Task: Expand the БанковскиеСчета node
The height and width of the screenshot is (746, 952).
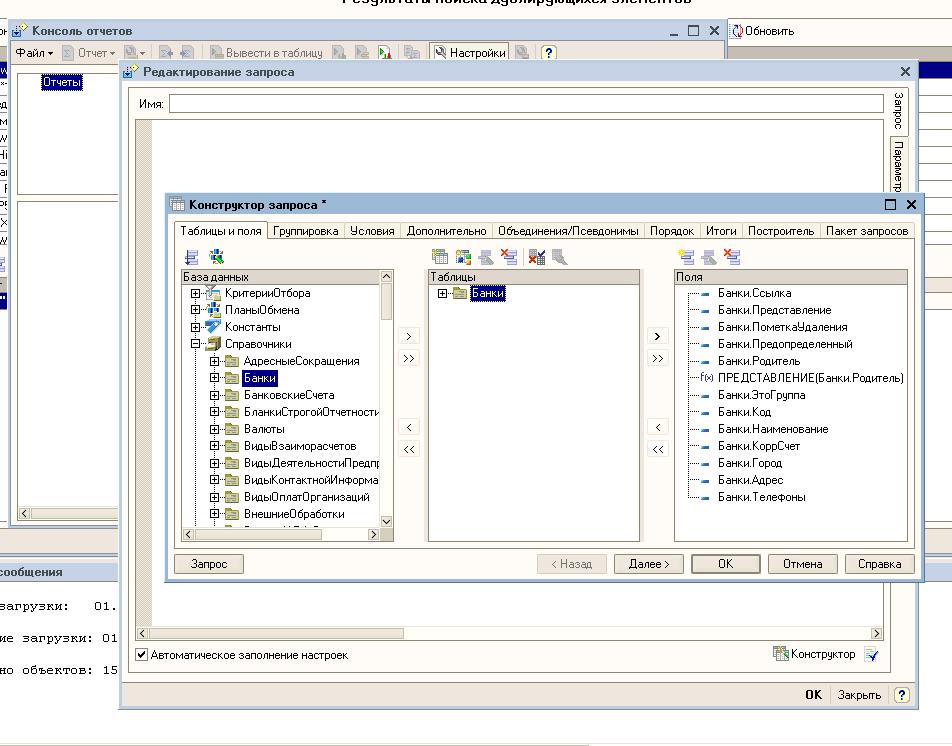Action: point(214,395)
